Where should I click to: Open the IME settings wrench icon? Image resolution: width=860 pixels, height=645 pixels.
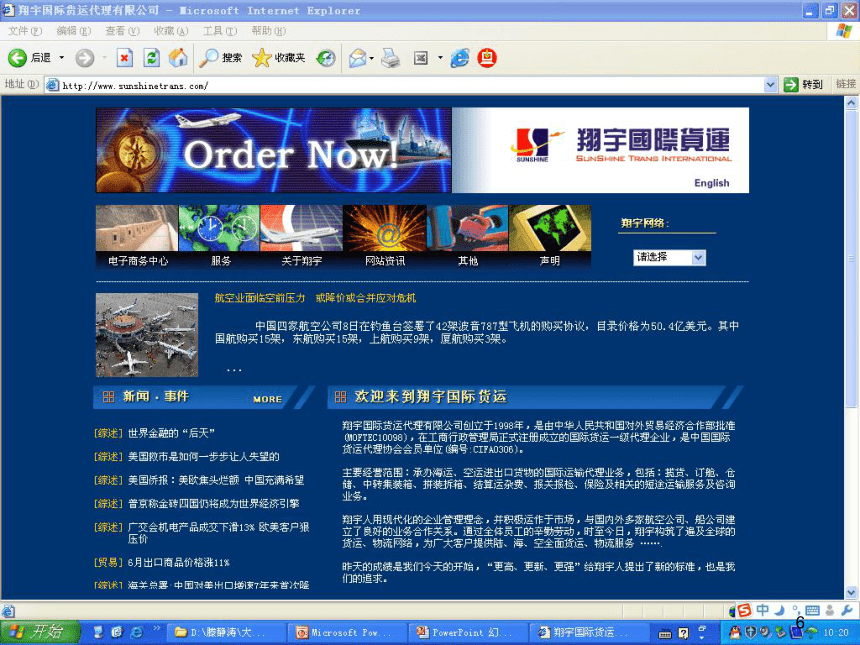[x=846, y=610]
